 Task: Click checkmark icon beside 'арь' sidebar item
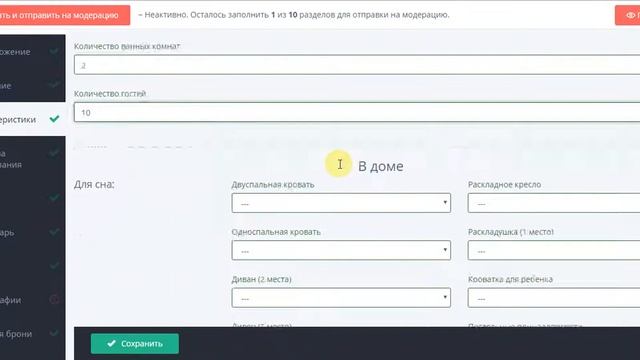click(54, 232)
